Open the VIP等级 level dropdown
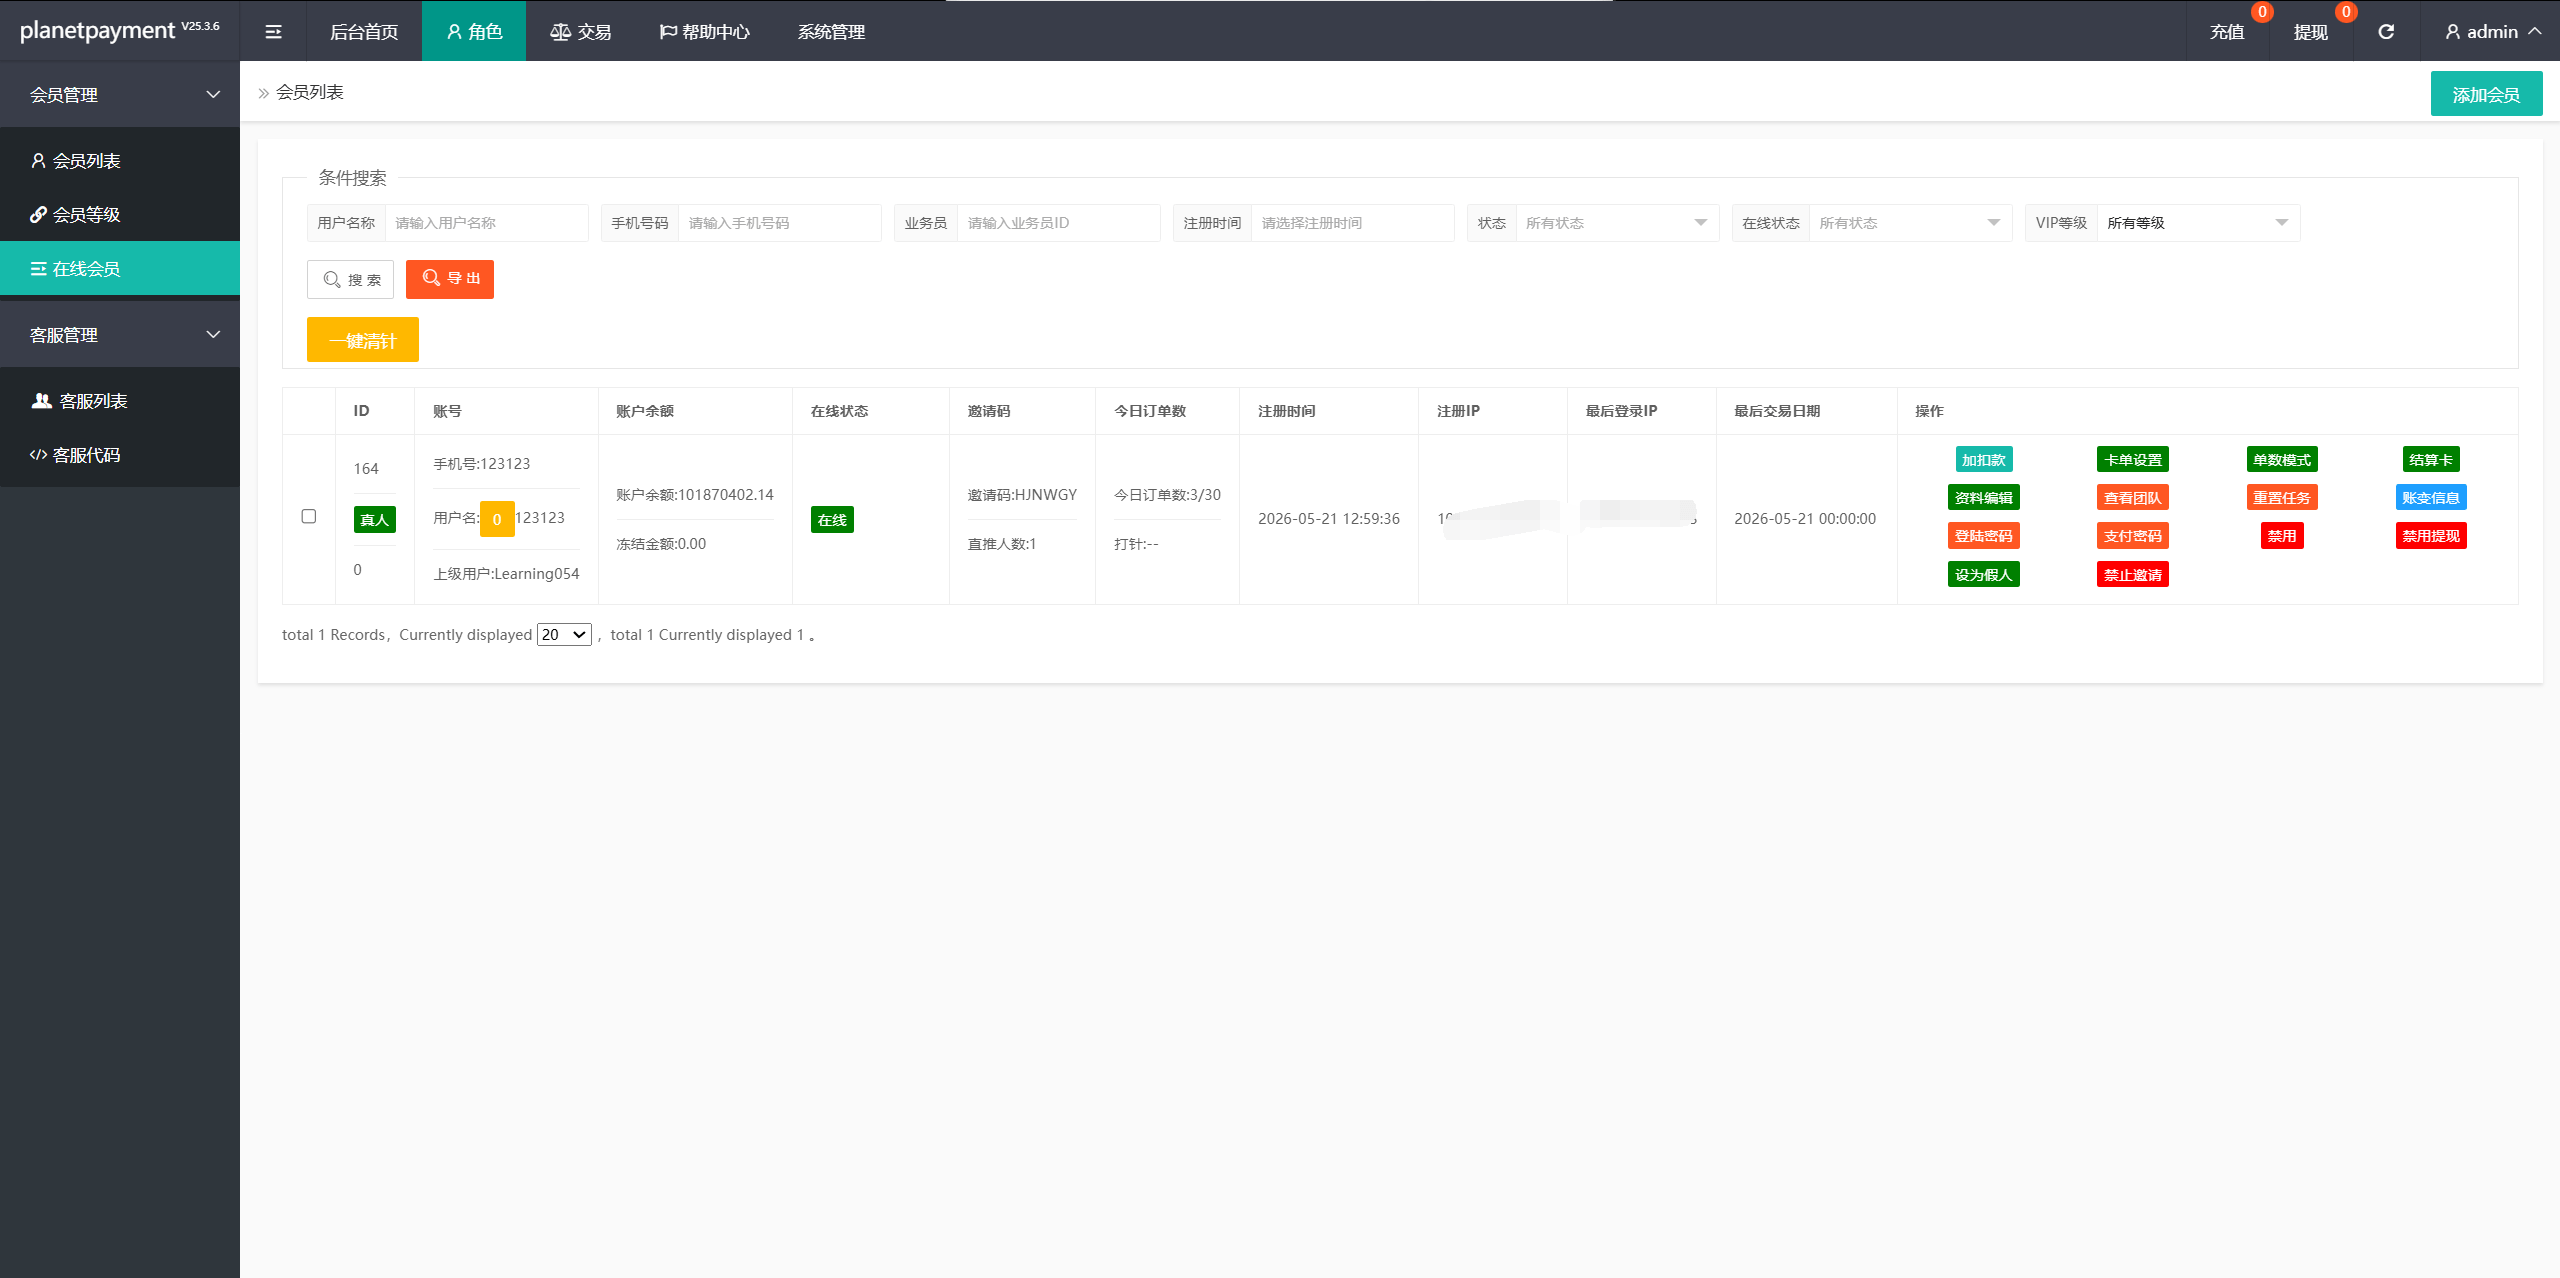This screenshot has width=2560, height=1278. click(x=2198, y=223)
